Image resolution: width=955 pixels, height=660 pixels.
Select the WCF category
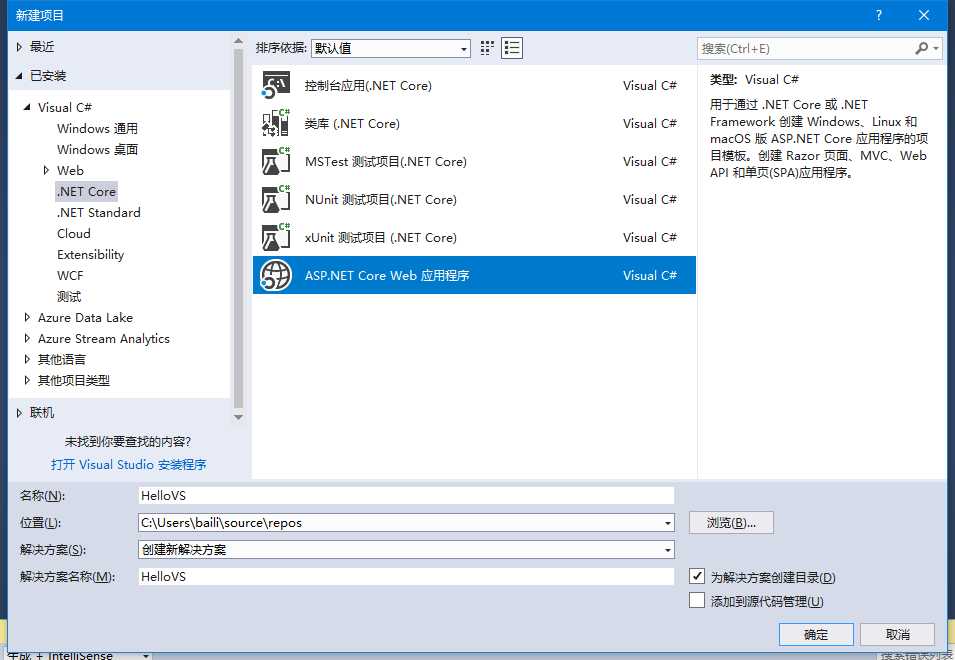pyautogui.click(x=70, y=275)
